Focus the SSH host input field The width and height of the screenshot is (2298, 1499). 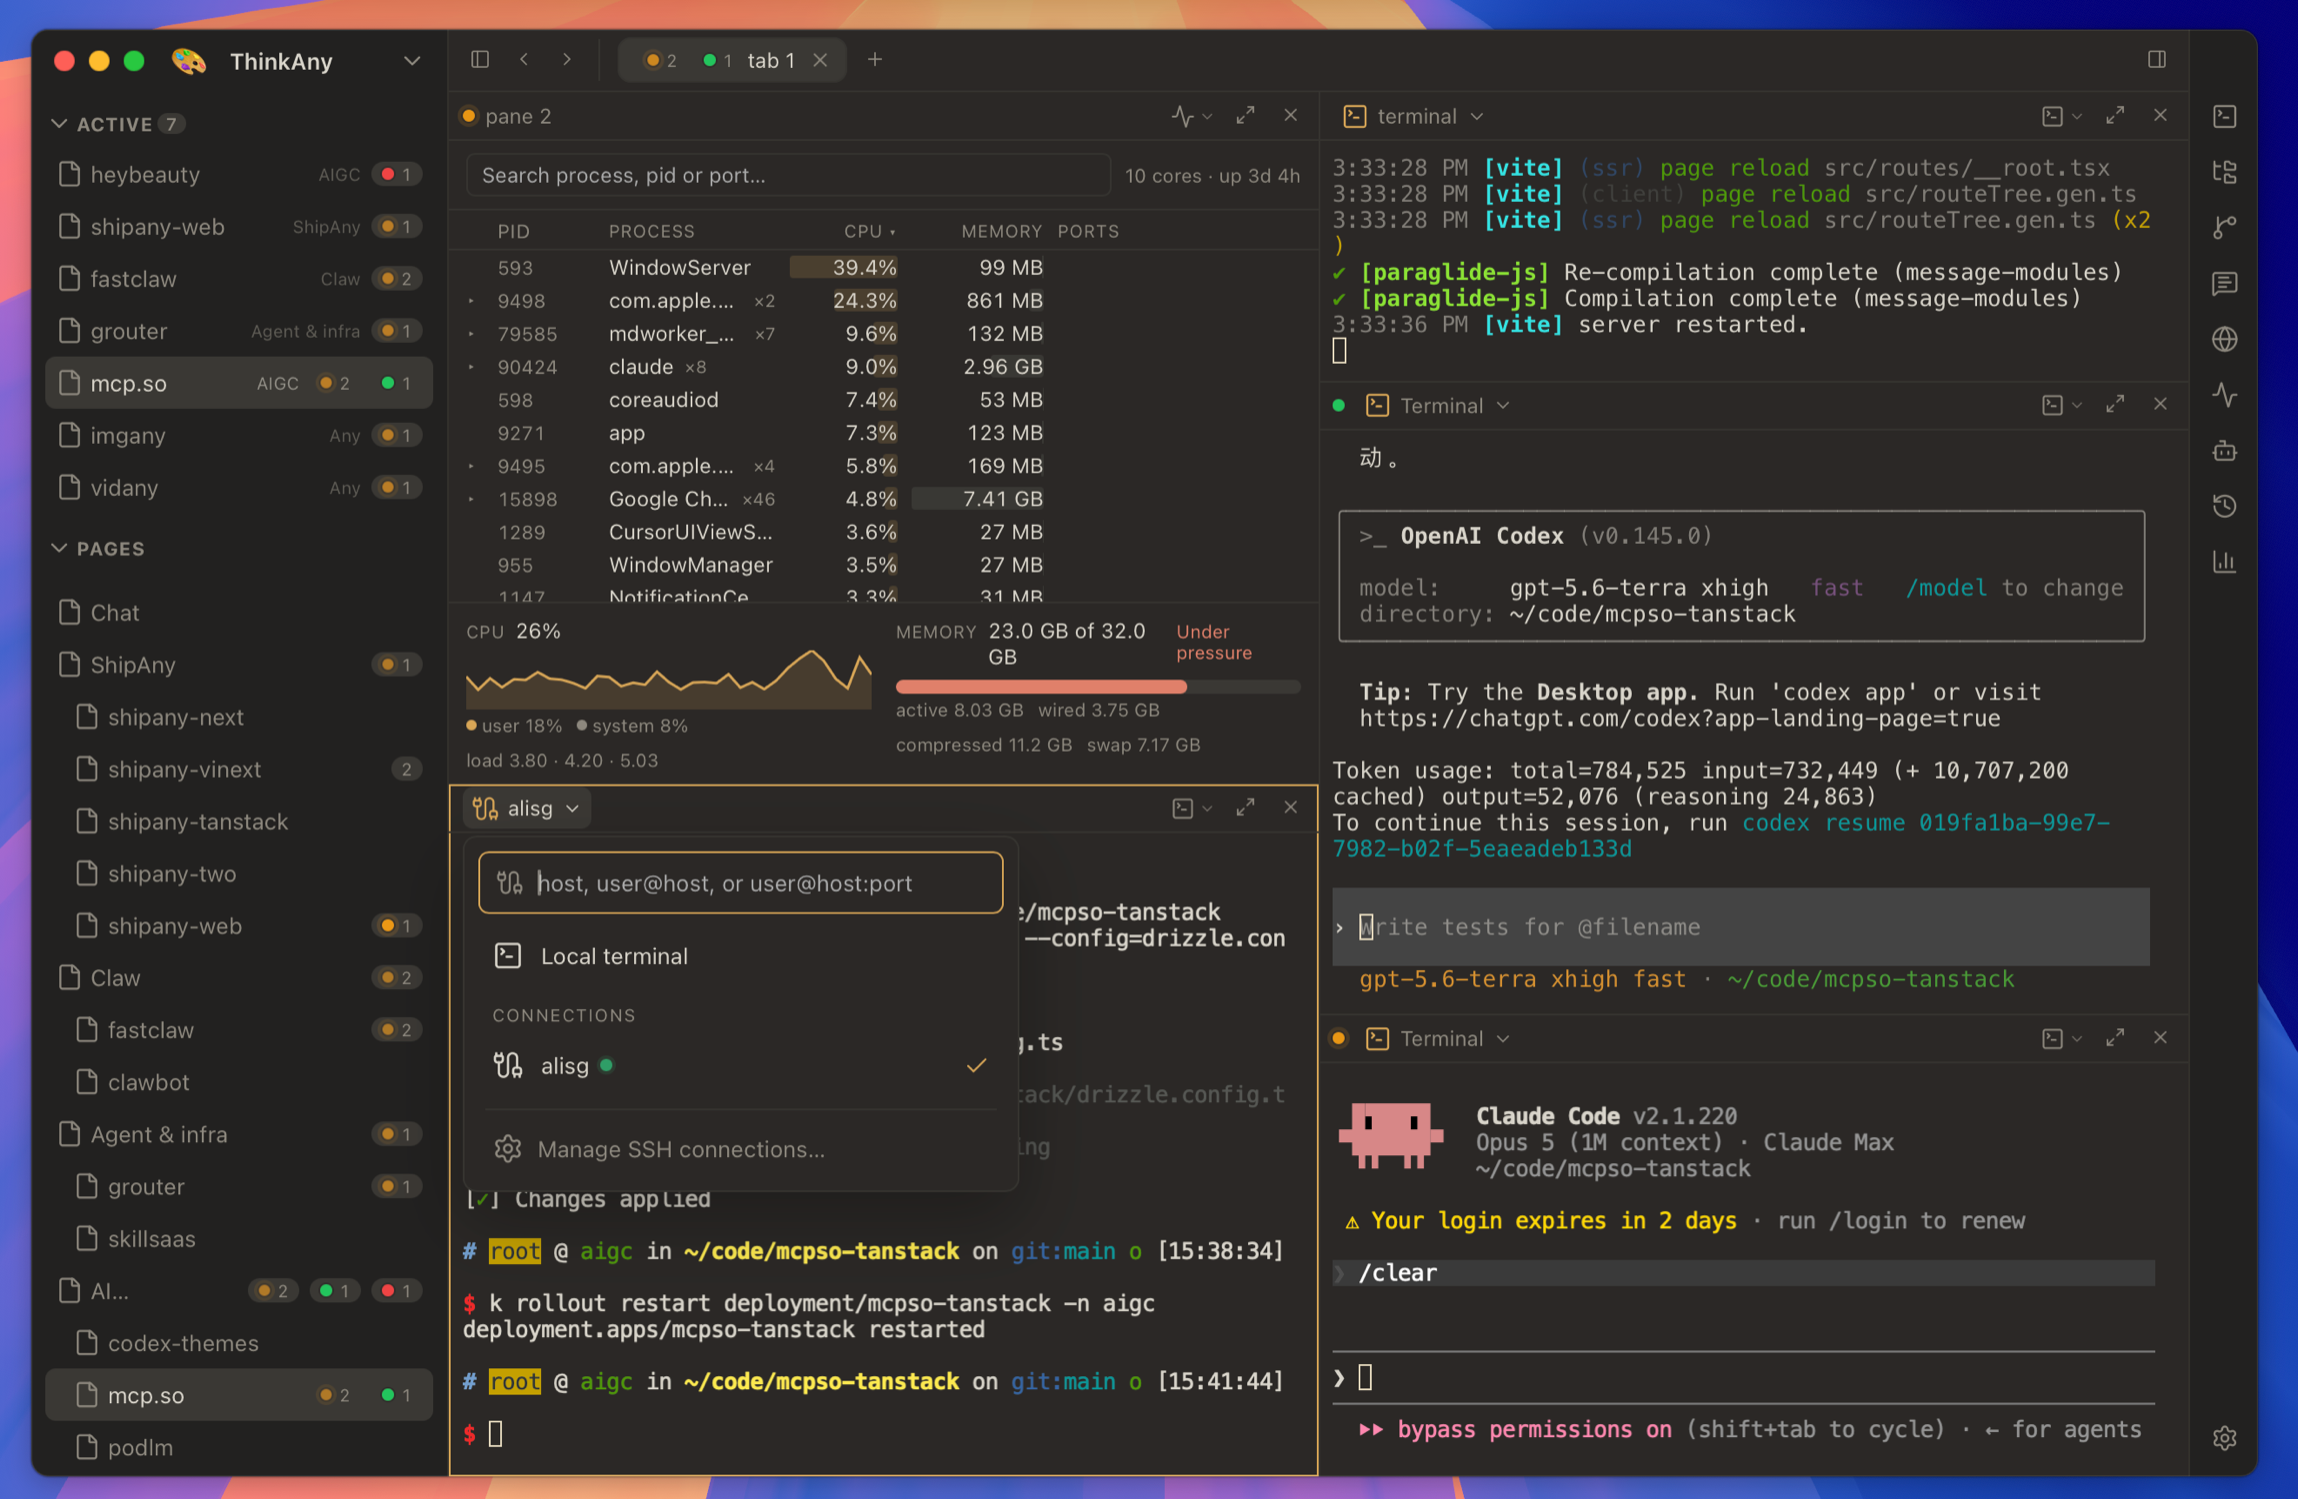(741, 883)
